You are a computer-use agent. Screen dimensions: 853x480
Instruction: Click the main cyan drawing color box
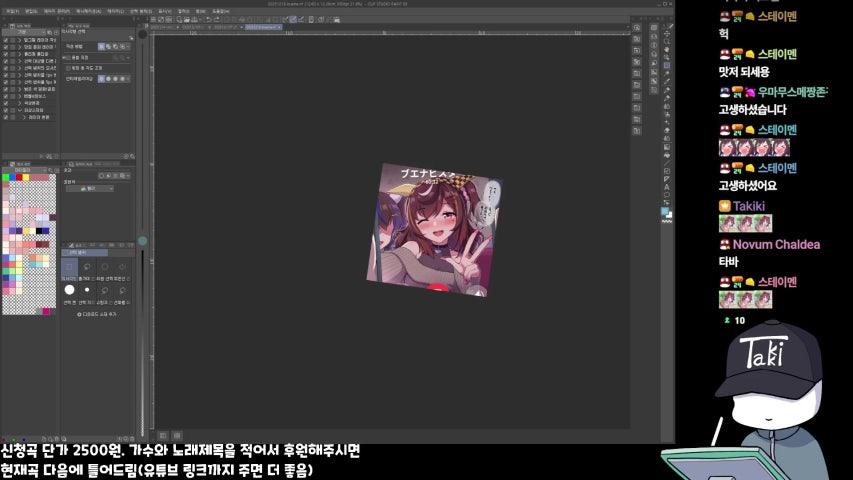point(665,211)
